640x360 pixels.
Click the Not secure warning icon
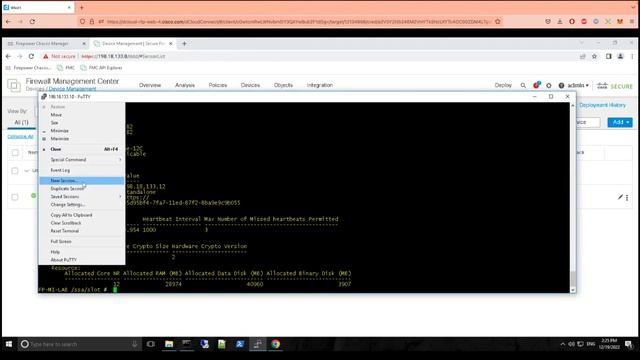point(46,56)
